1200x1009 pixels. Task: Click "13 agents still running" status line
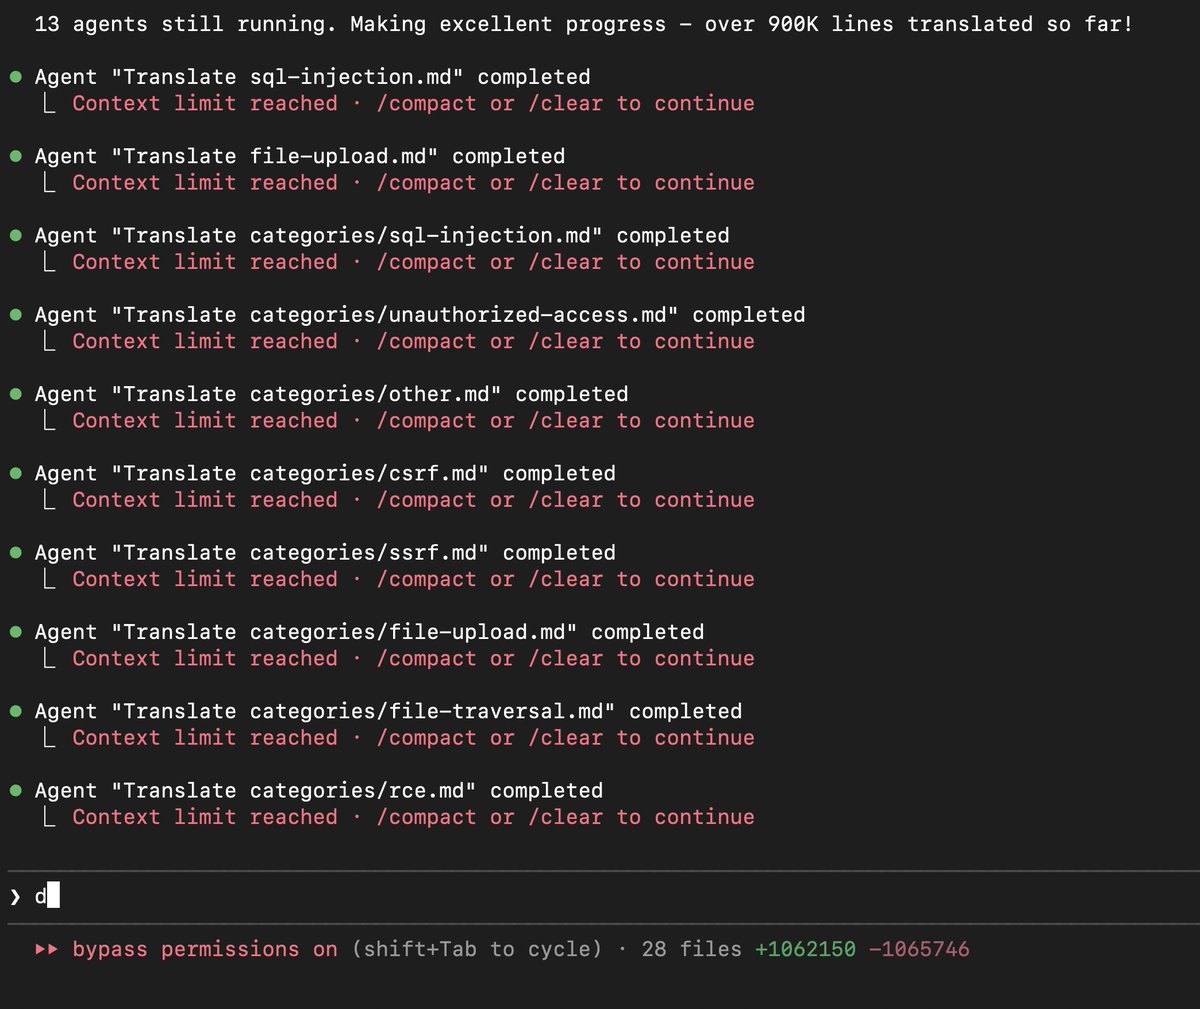[x=584, y=24]
